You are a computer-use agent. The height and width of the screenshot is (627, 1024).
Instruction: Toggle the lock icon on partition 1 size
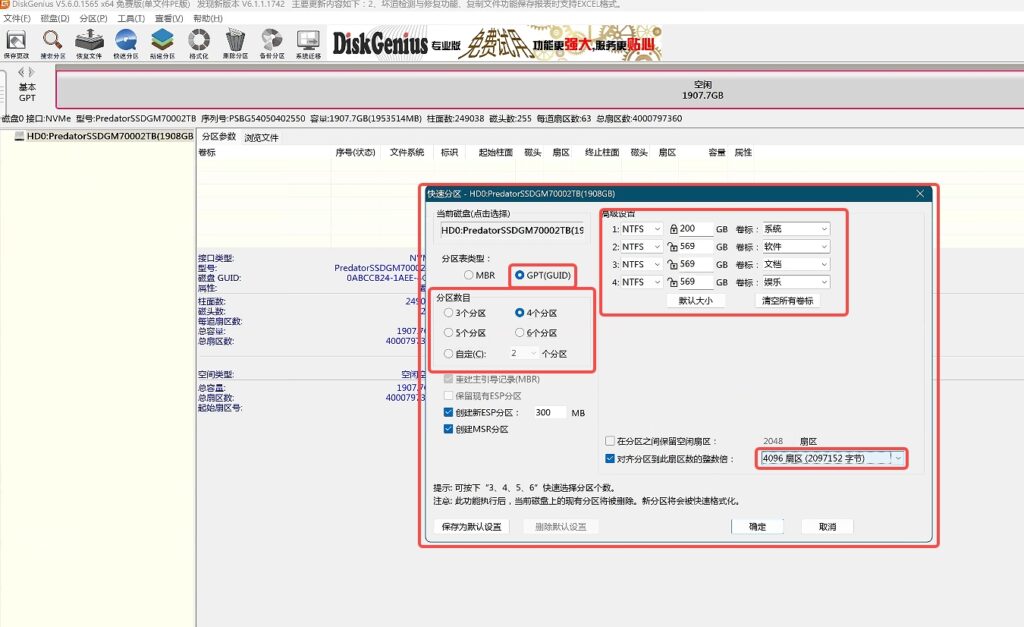(674, 229)
